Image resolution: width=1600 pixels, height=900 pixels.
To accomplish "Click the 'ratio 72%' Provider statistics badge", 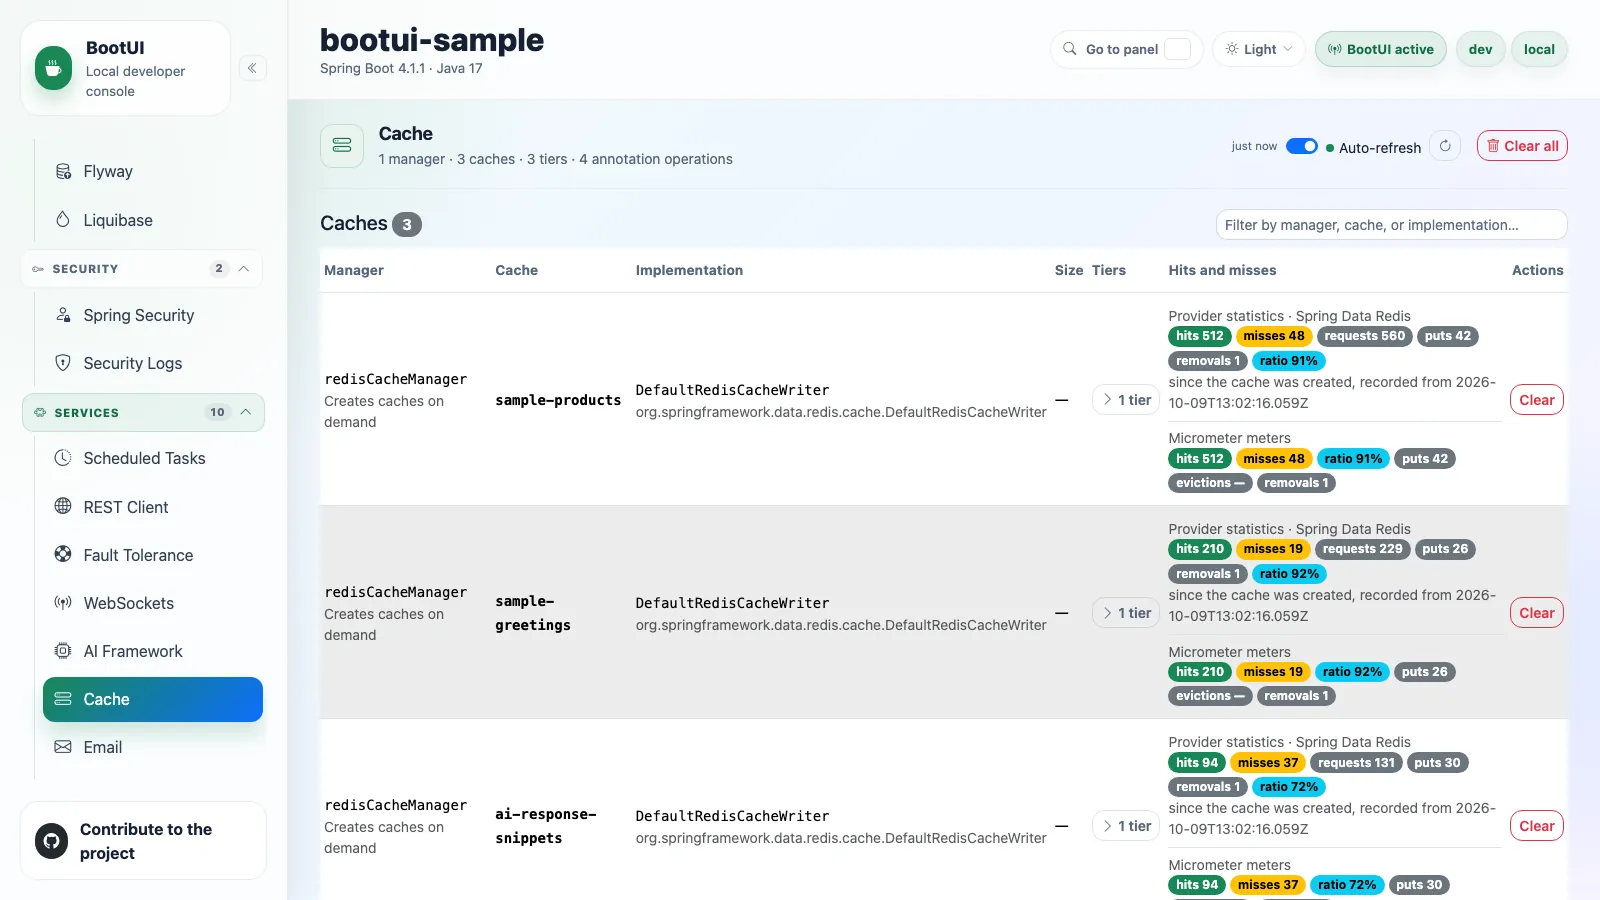I will pyautogui.click(x=1288, y=787).
